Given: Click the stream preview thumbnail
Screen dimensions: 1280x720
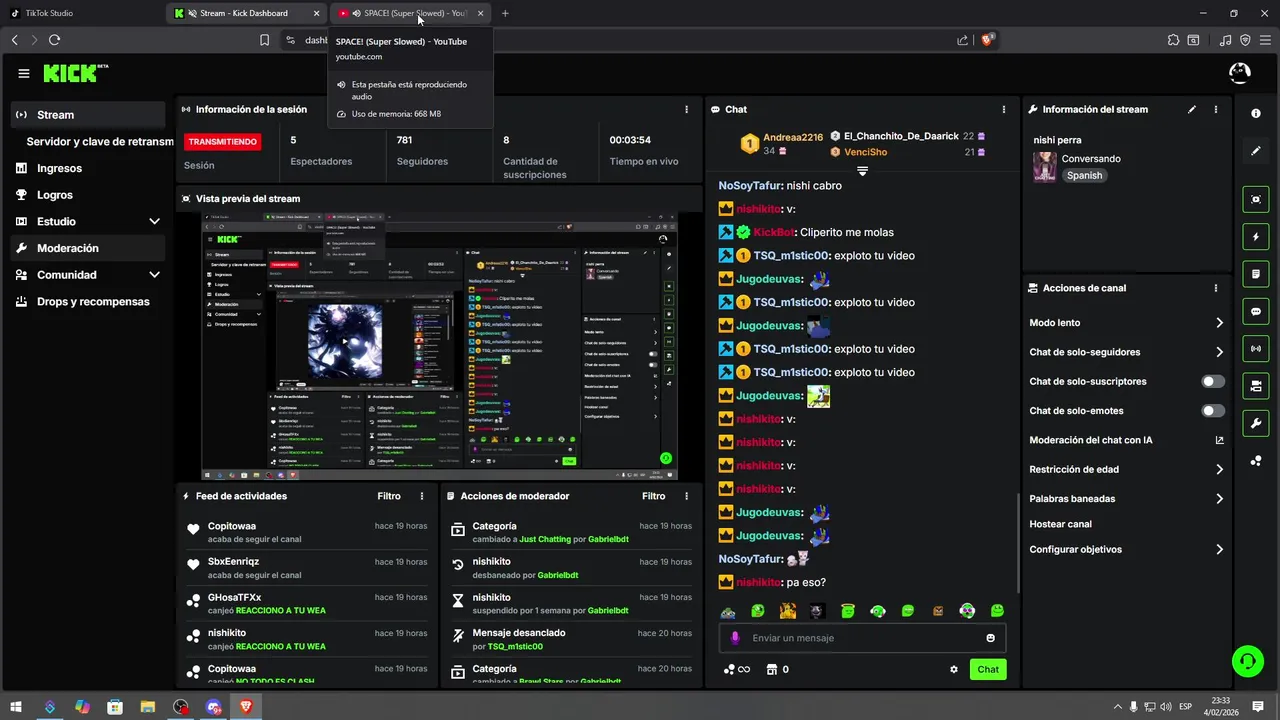Looking at the screenshot, I should pyautogui.click(x=440, y=346).
